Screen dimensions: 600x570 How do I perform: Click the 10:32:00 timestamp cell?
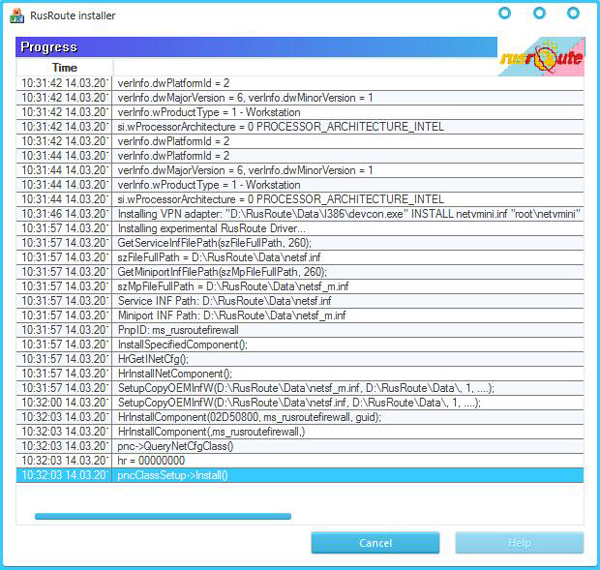pyautogui.click(x=64, y=403)
